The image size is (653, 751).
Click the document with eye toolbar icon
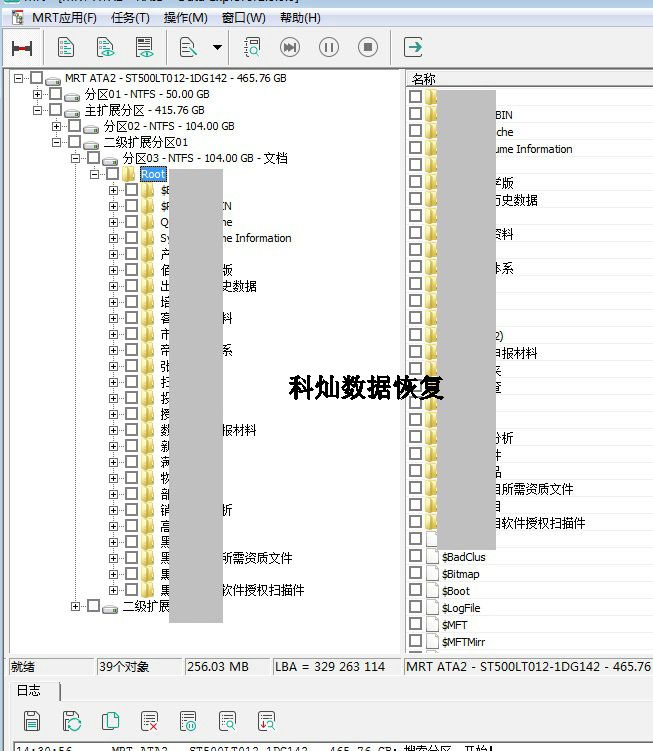(x=105, y=47)
